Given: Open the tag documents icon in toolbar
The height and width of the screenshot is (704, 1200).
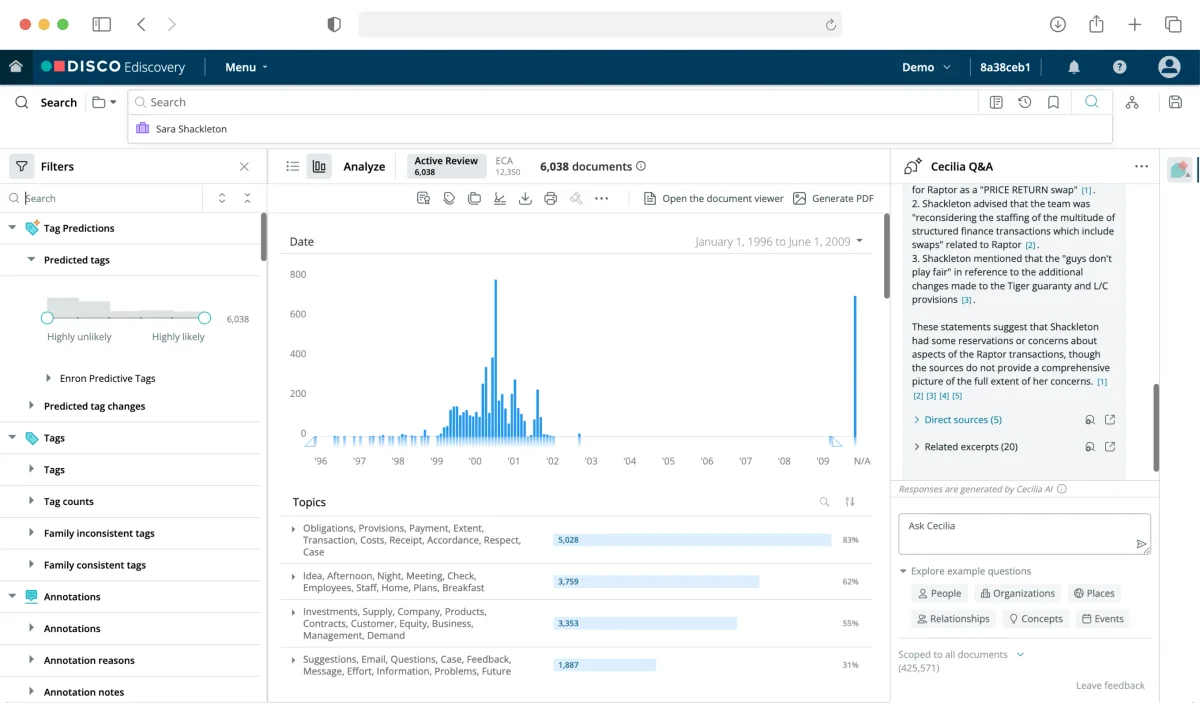Looking at the screenshot, I should click(448, 198).
